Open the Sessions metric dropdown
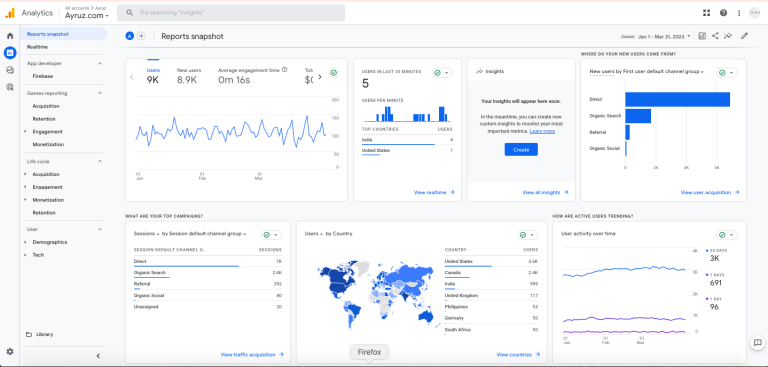This screenshot has height=367, width=768. click(146, 234)
